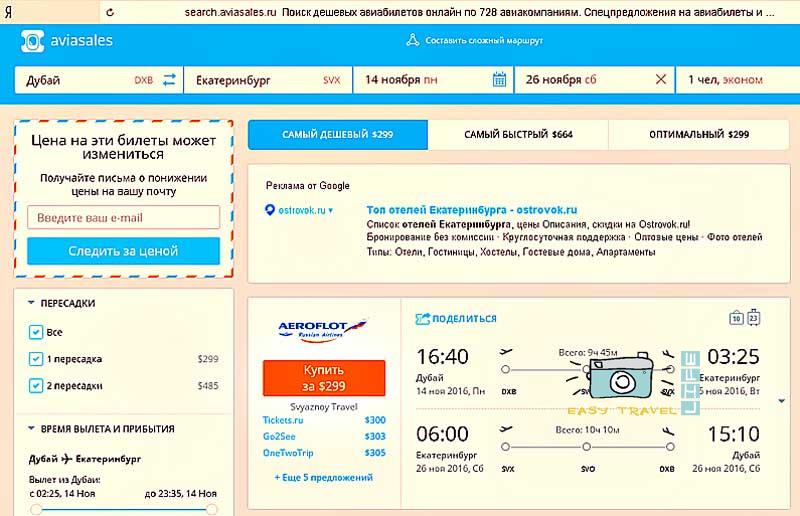
Task: Open Go2See offer for $303
Action: [x=324, y=436]
